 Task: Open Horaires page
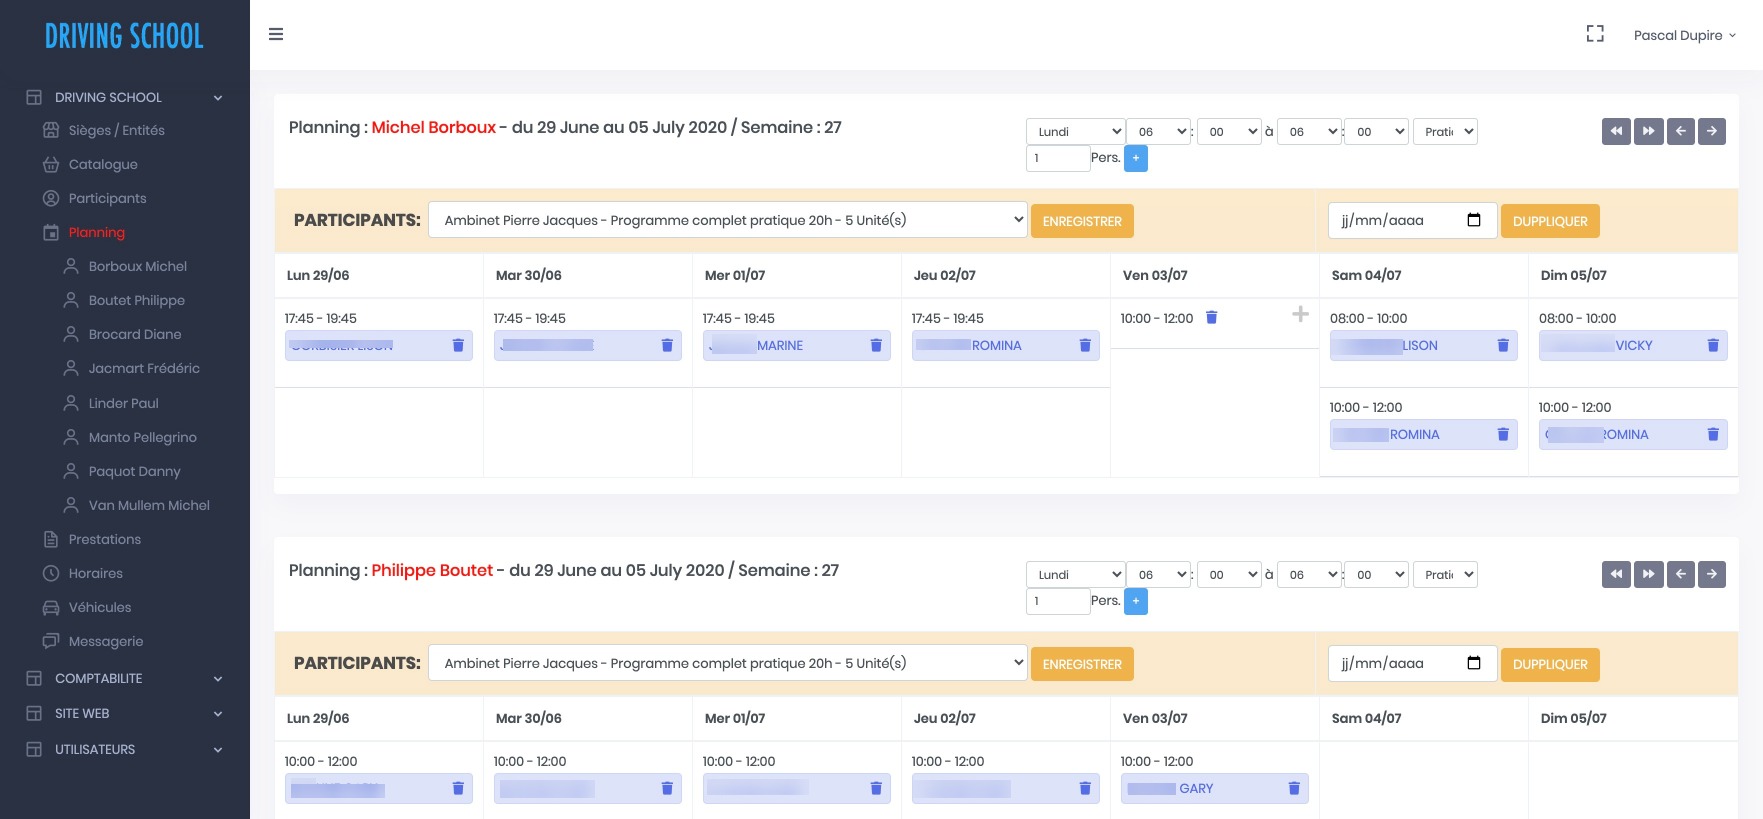(x=95, y=573)
